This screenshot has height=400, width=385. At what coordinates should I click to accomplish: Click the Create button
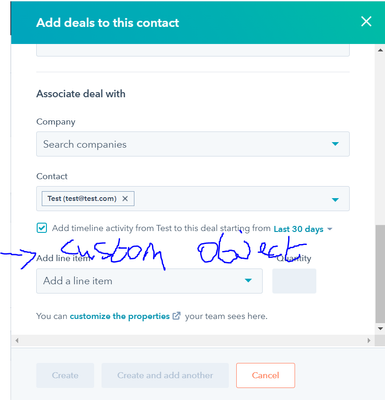(x=65, y=375)
